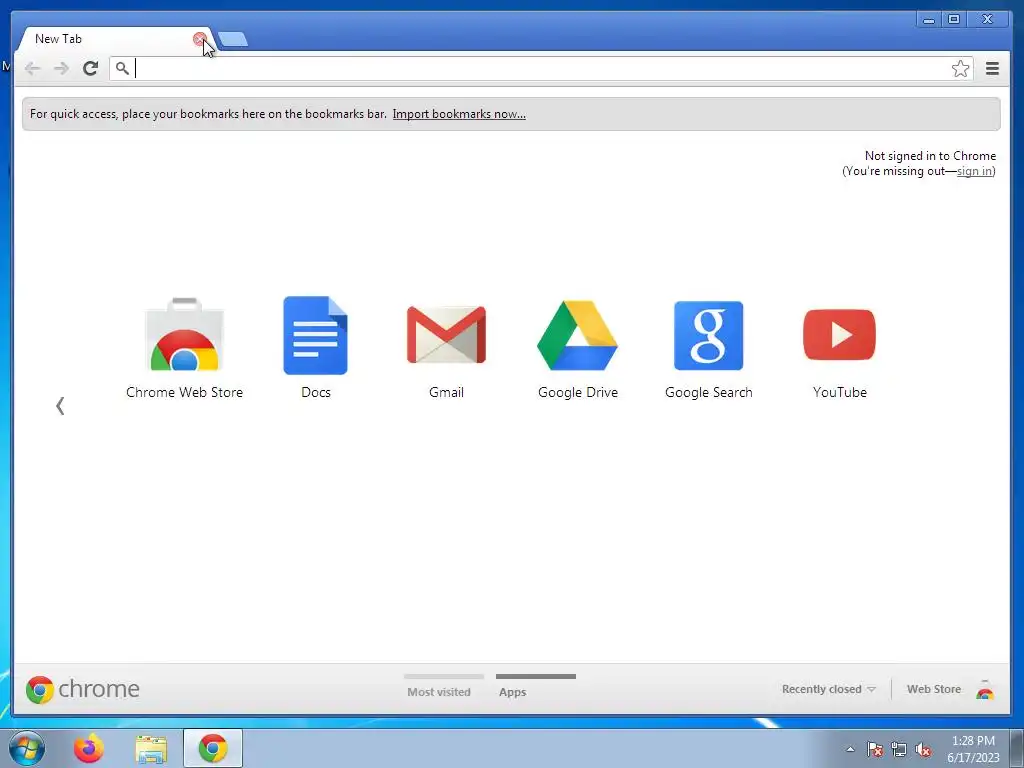
Task: Click the Web Store icon in the footer
Action: (x=985, y=690)
